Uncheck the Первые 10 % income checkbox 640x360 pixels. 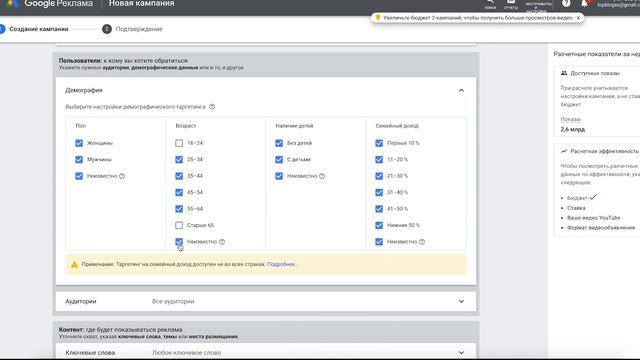click(x=379, y=143)
